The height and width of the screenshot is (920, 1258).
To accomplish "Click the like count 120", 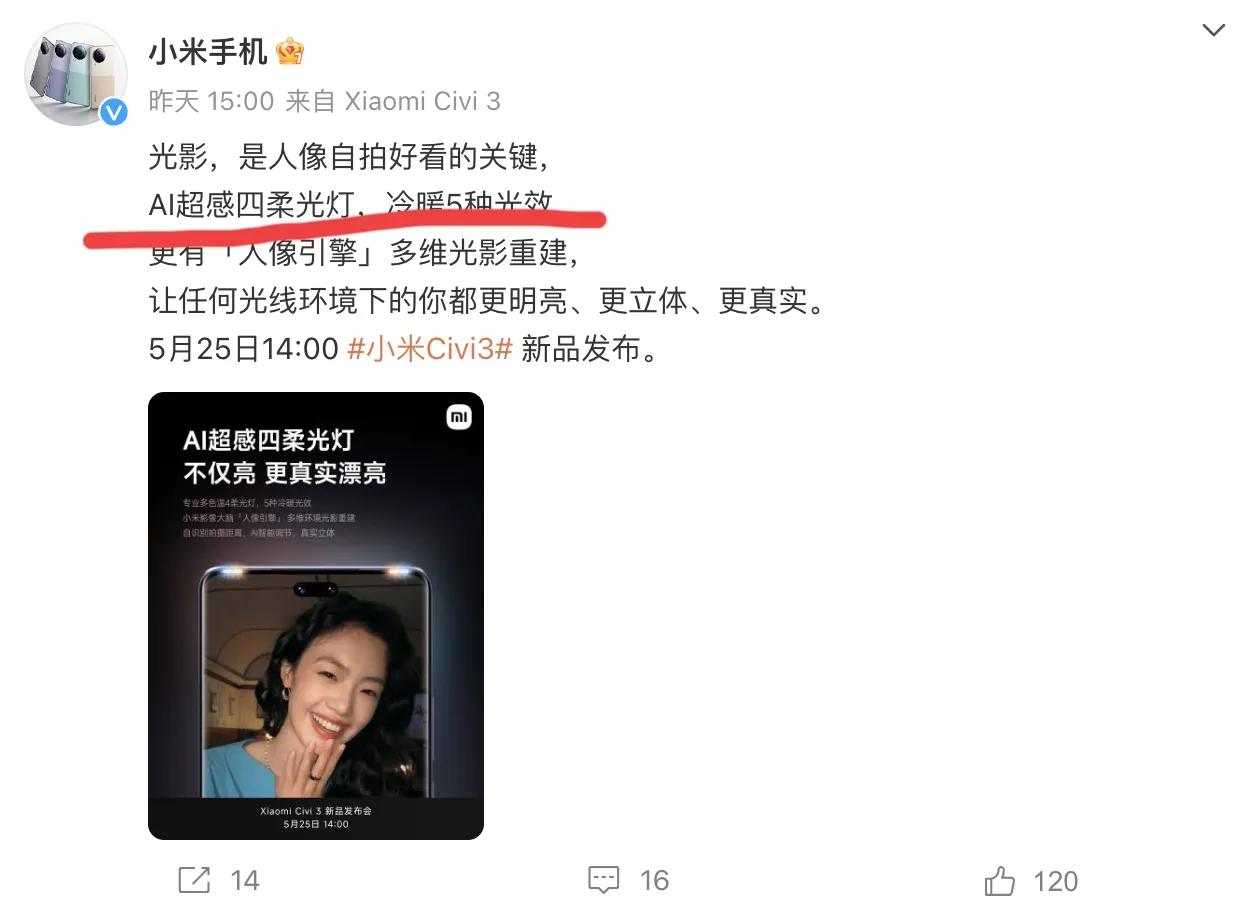I will click(x=1056, y=881).
